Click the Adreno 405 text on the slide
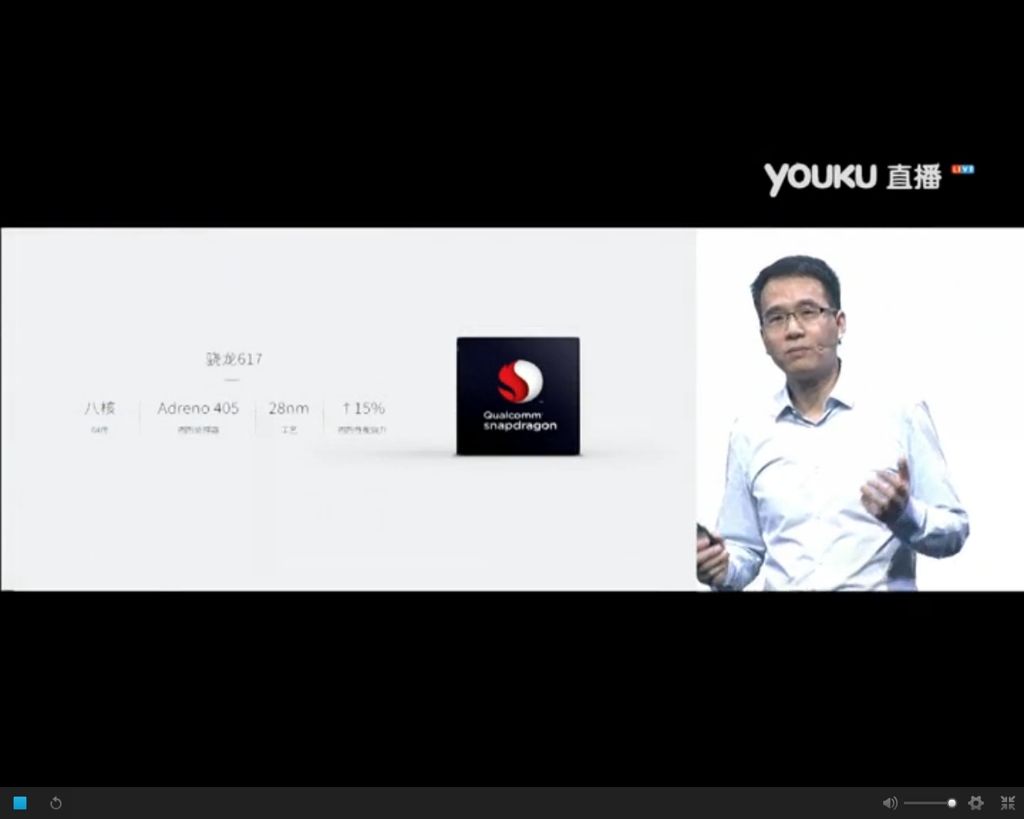Image resolution: width=1024 pixels, height=819 pixels. click(x=198, y=408)
